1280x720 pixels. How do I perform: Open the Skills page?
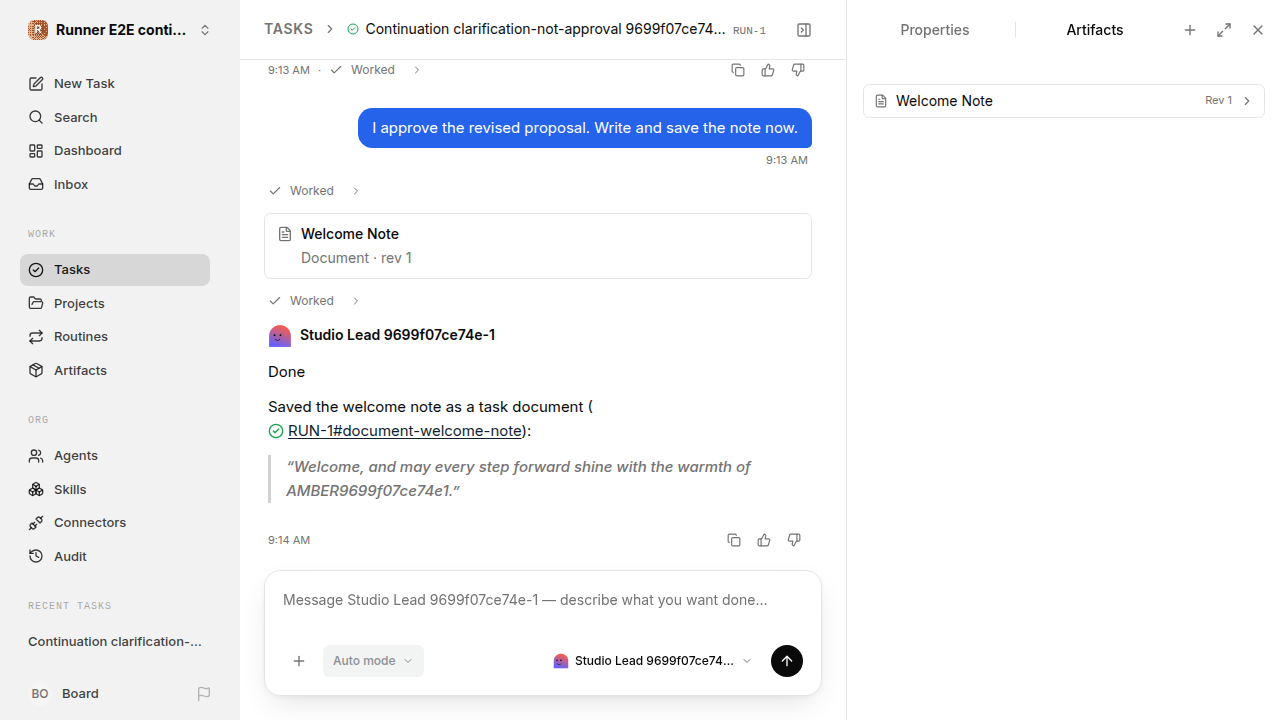115,489
